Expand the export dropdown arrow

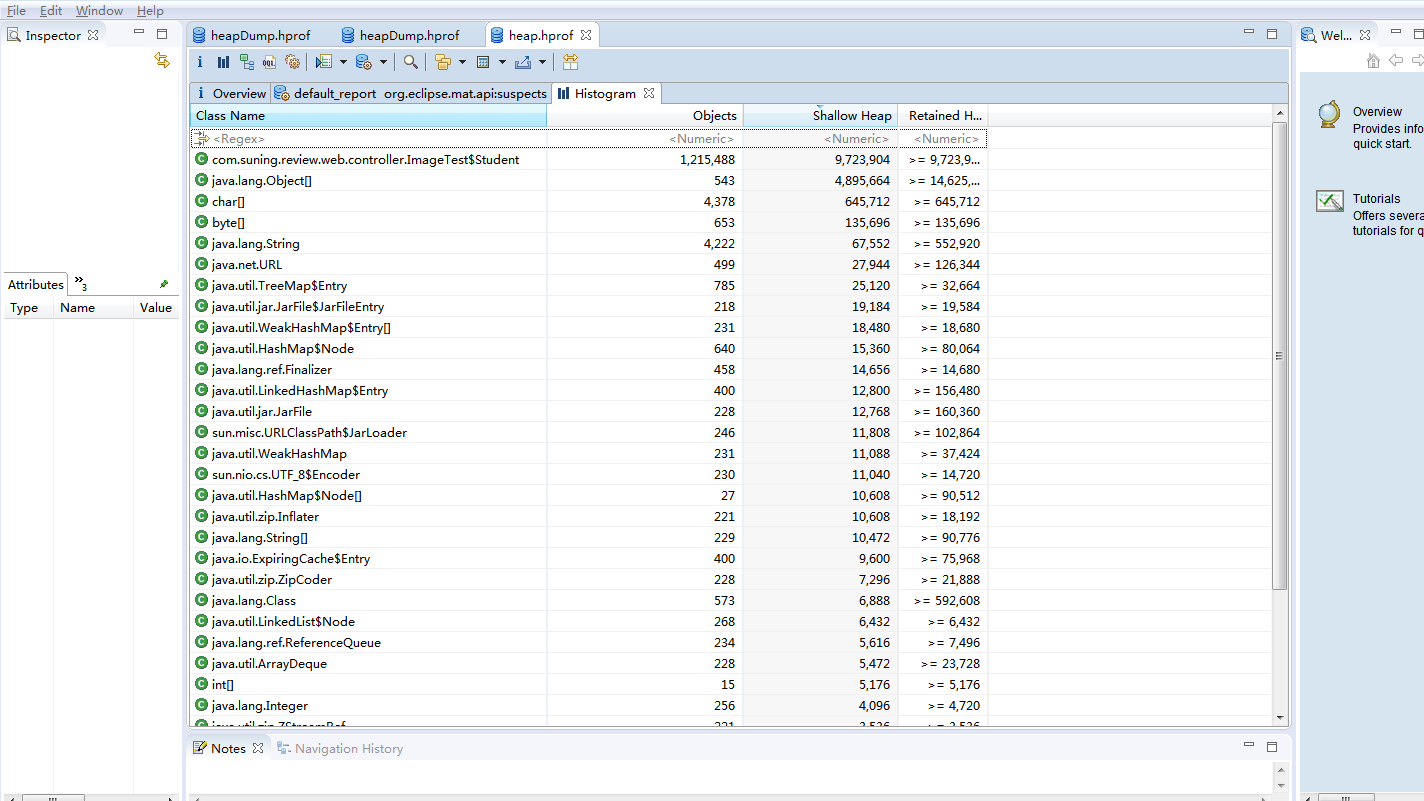(x=543, y=62)
